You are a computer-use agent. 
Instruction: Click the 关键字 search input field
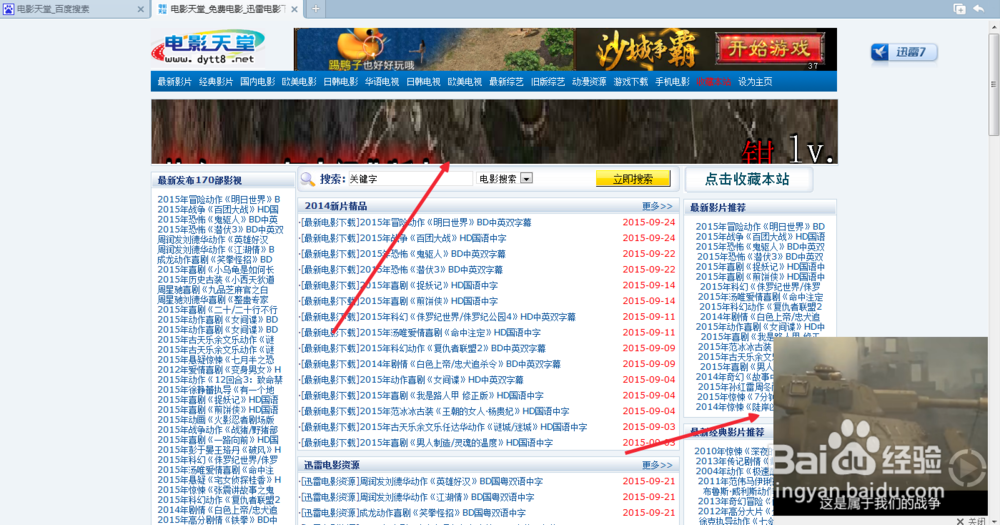point(409,179)
